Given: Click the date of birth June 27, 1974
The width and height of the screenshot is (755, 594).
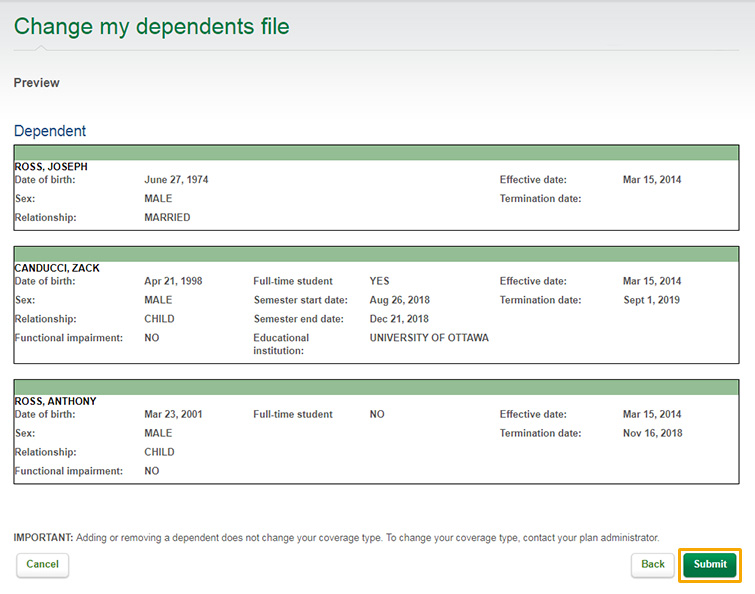Looking at the screenshot, I should tap(176, 180).
